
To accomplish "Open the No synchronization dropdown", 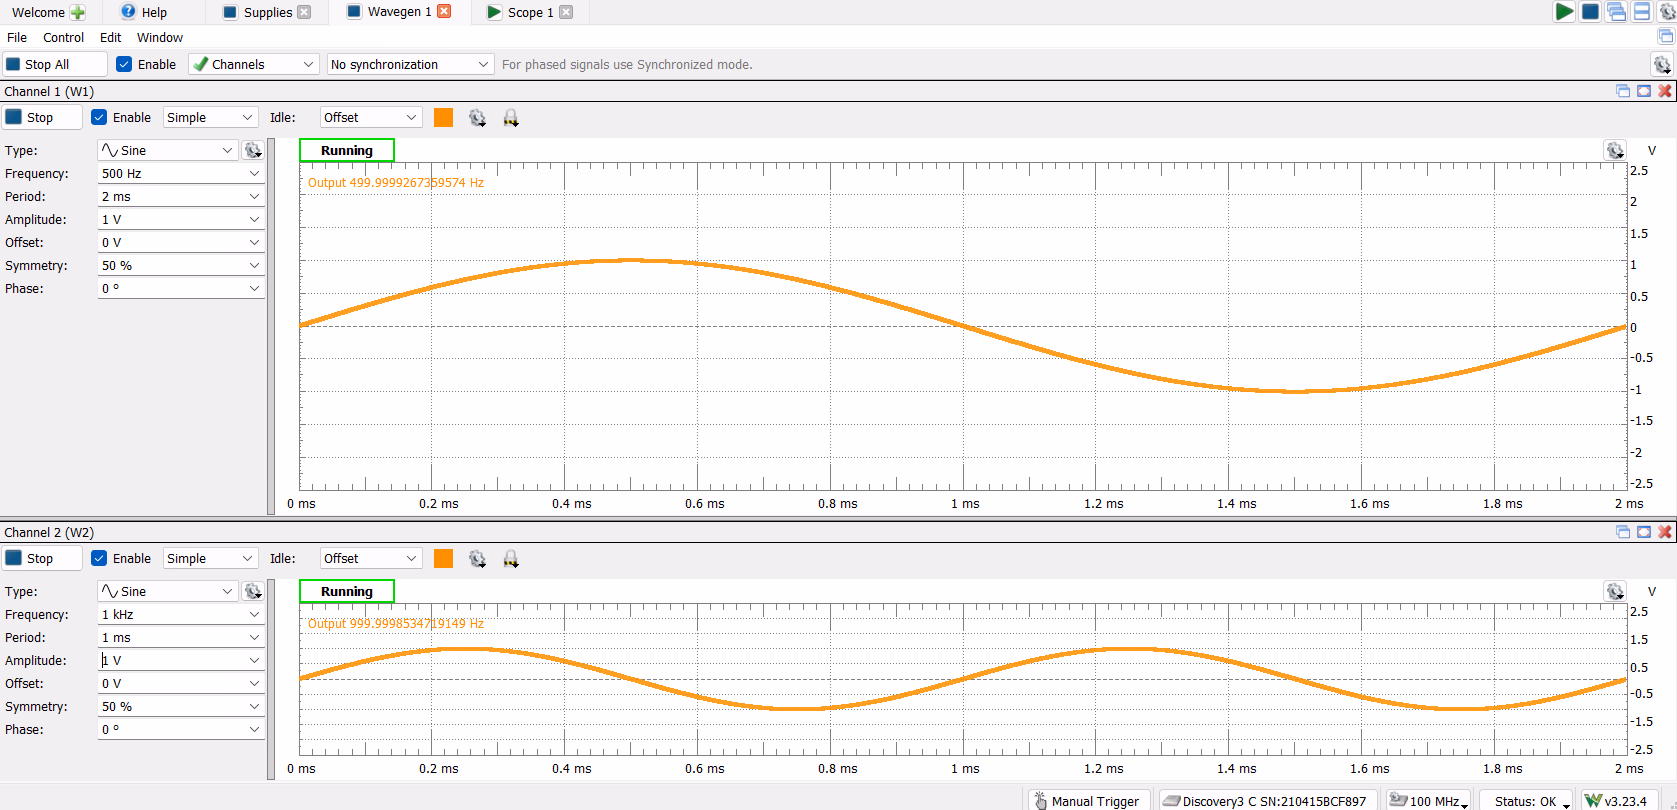I will (x=411, y=64).
